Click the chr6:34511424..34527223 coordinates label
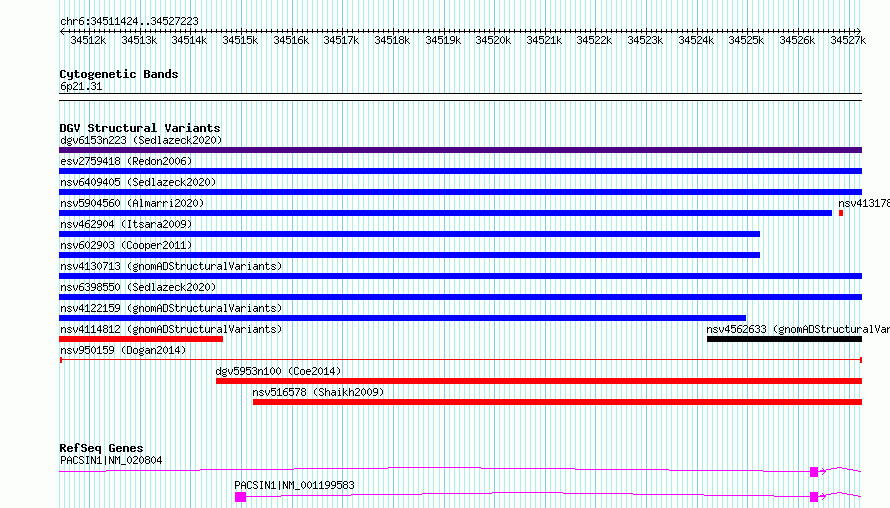The height and width of the screenshot is (508, 890). (x=129, y=21)
